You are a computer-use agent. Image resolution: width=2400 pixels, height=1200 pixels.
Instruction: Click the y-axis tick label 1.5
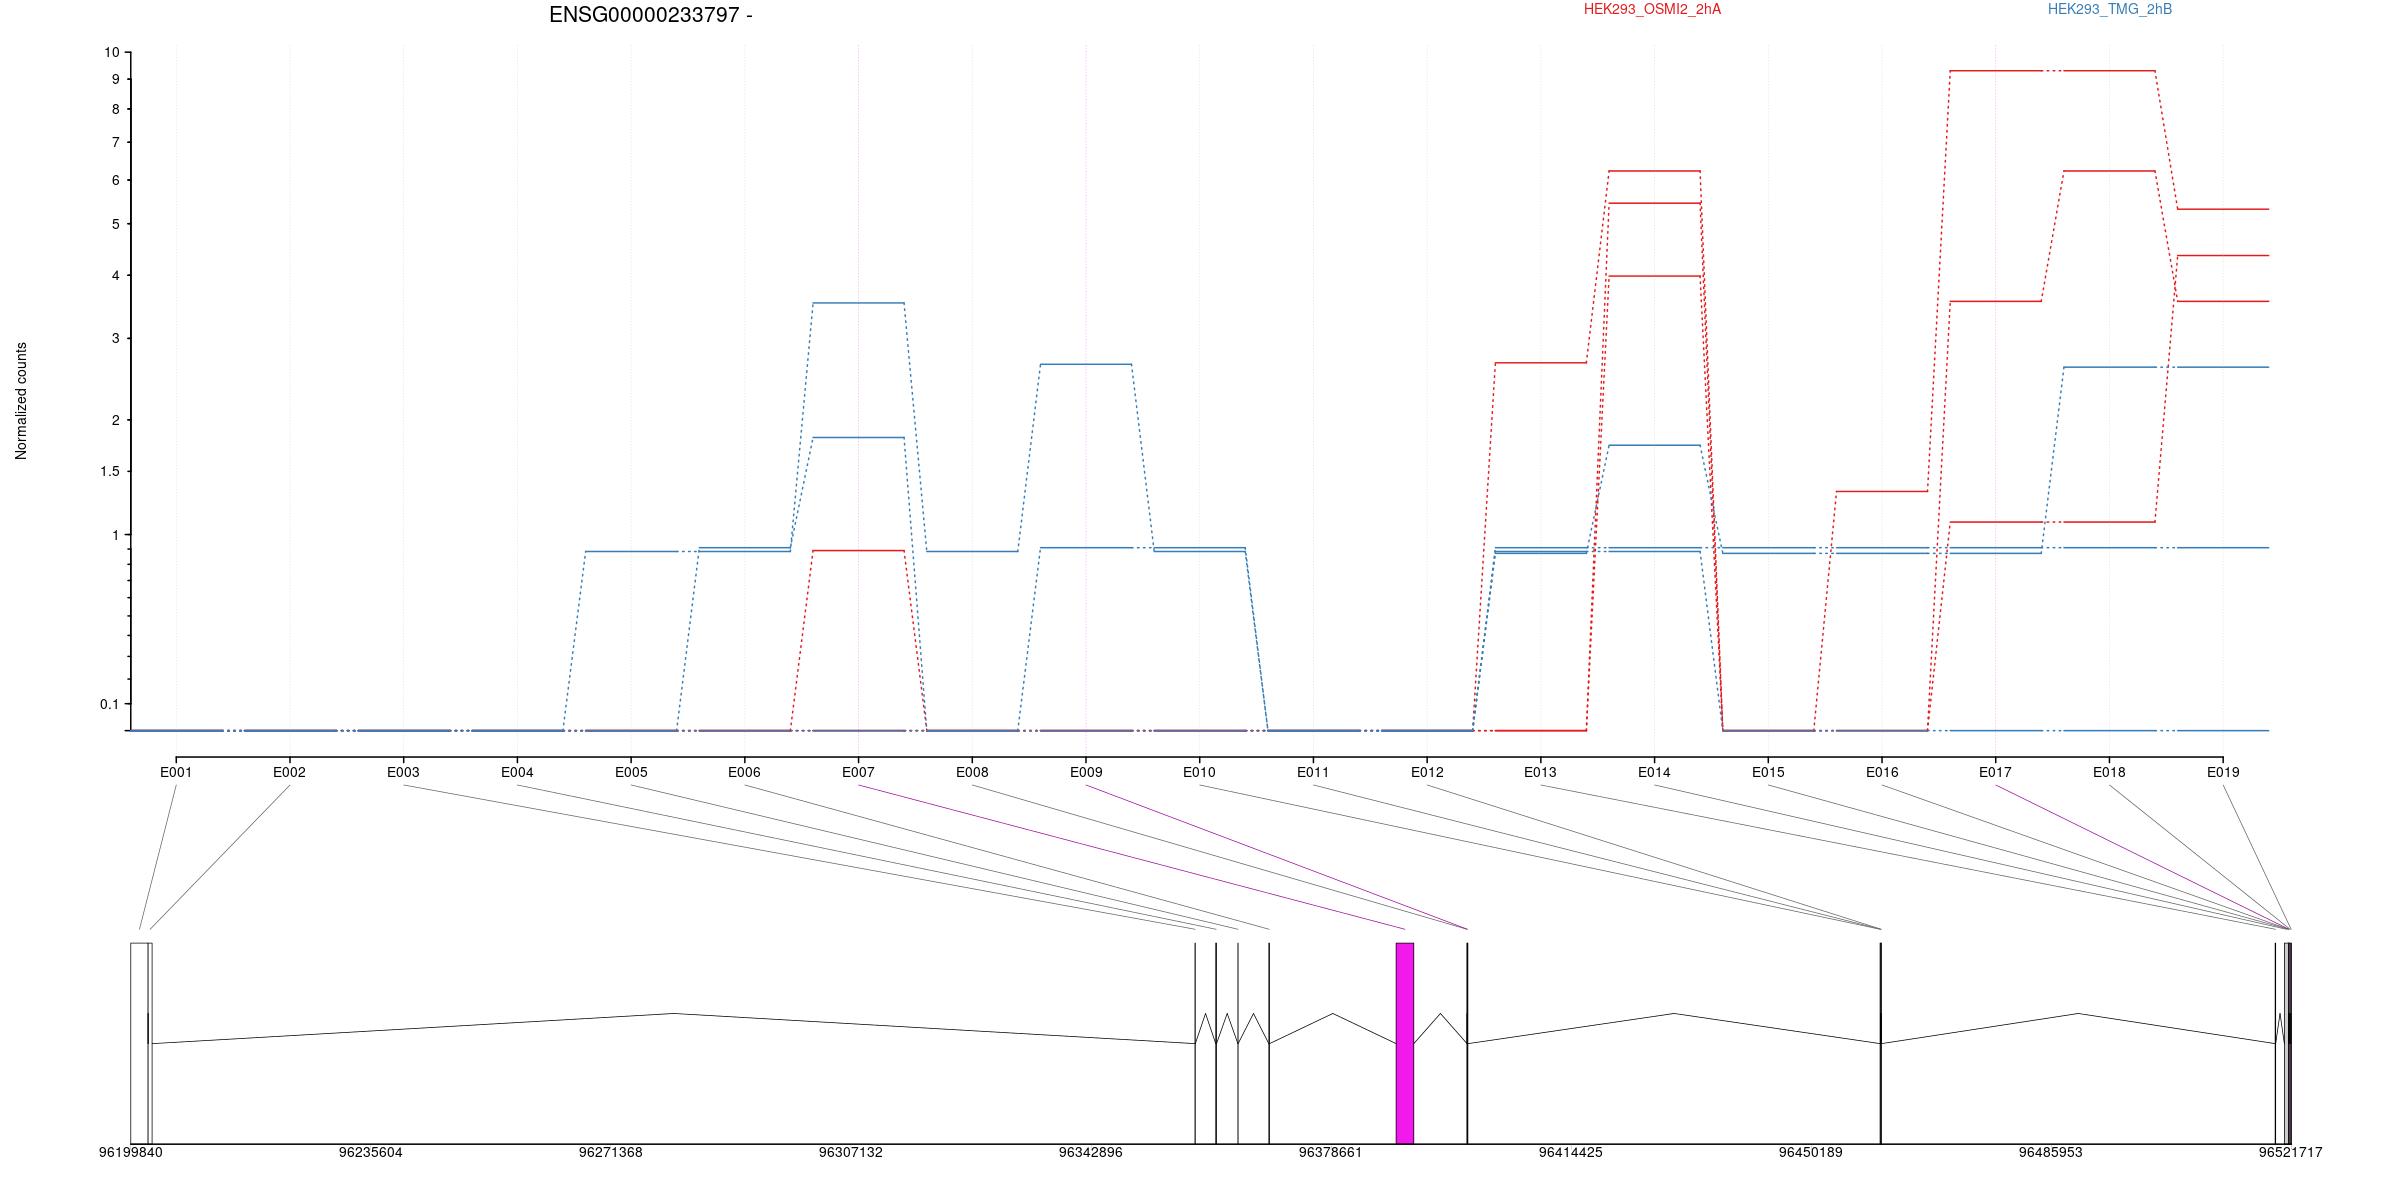coord(110,472)
